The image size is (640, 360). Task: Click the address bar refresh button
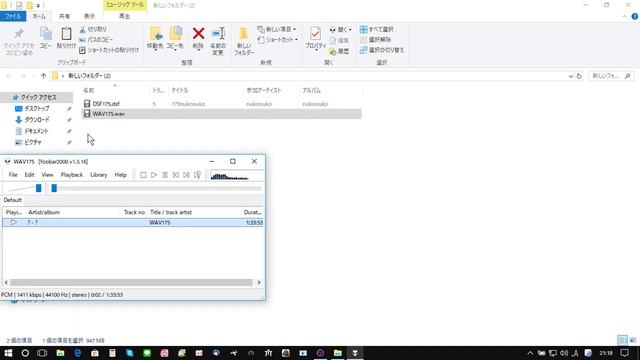[x=579, y=76]
